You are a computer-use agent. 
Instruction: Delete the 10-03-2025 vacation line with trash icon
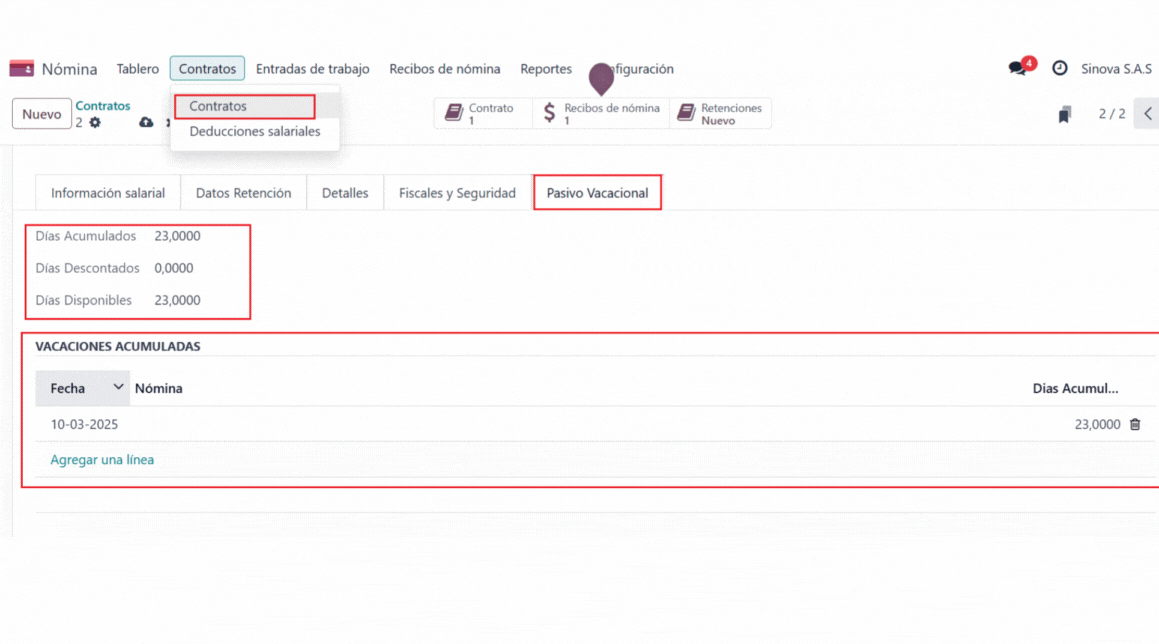pos(1135,424)
